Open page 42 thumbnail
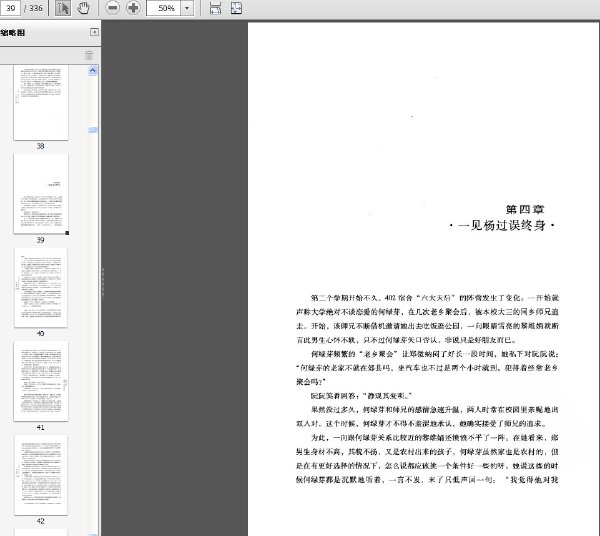Screen dimensions: 600x536 pyautogui.click(x=41, y=475)
